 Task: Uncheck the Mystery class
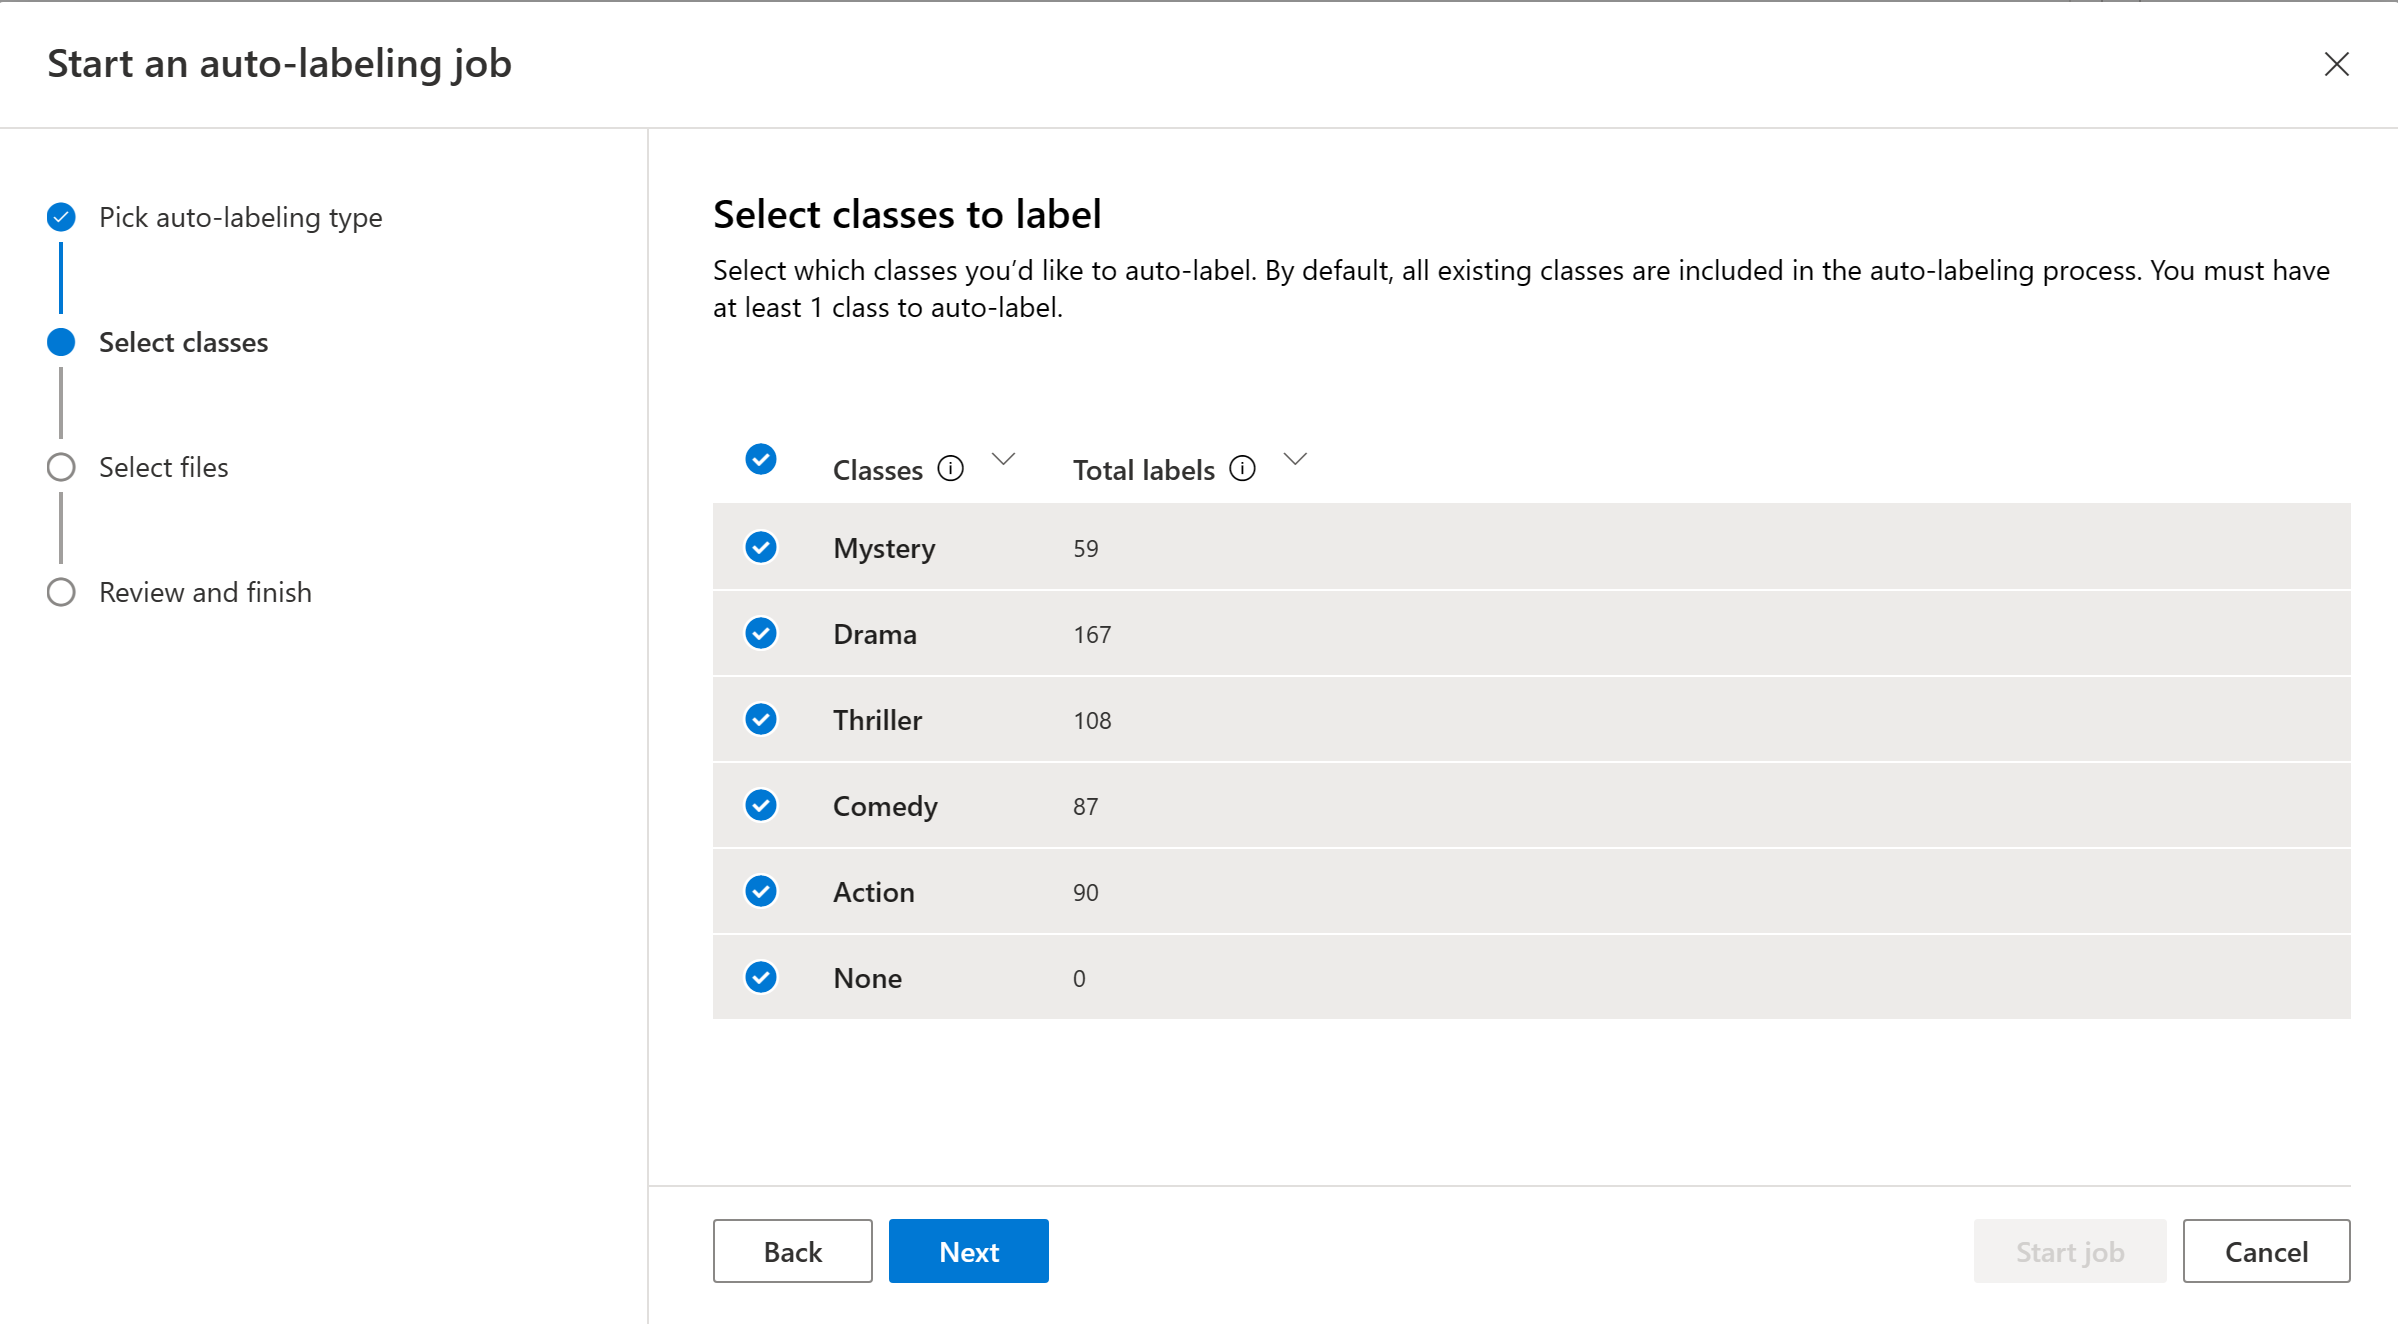click(x=760, y=547)
